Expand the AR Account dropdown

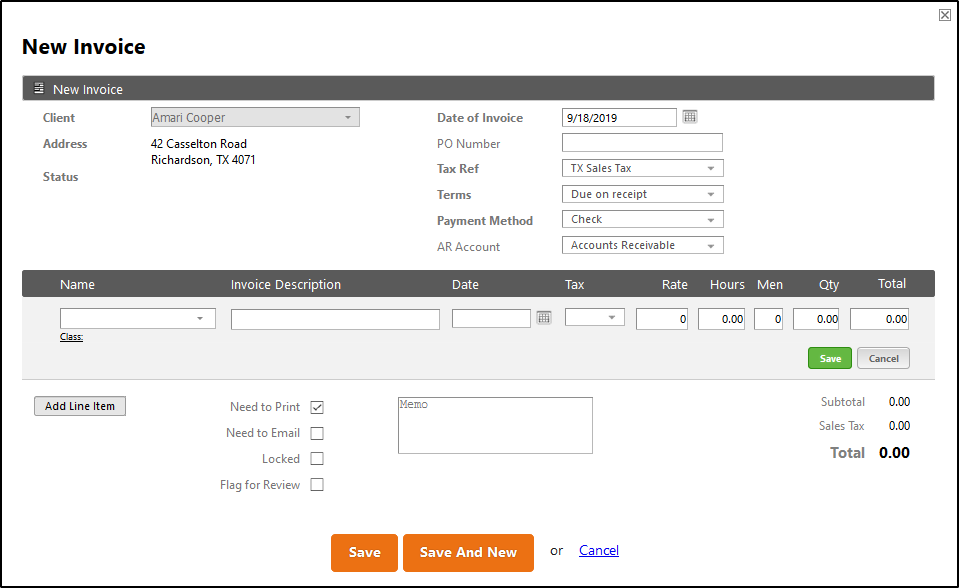(x=713, y=245)
